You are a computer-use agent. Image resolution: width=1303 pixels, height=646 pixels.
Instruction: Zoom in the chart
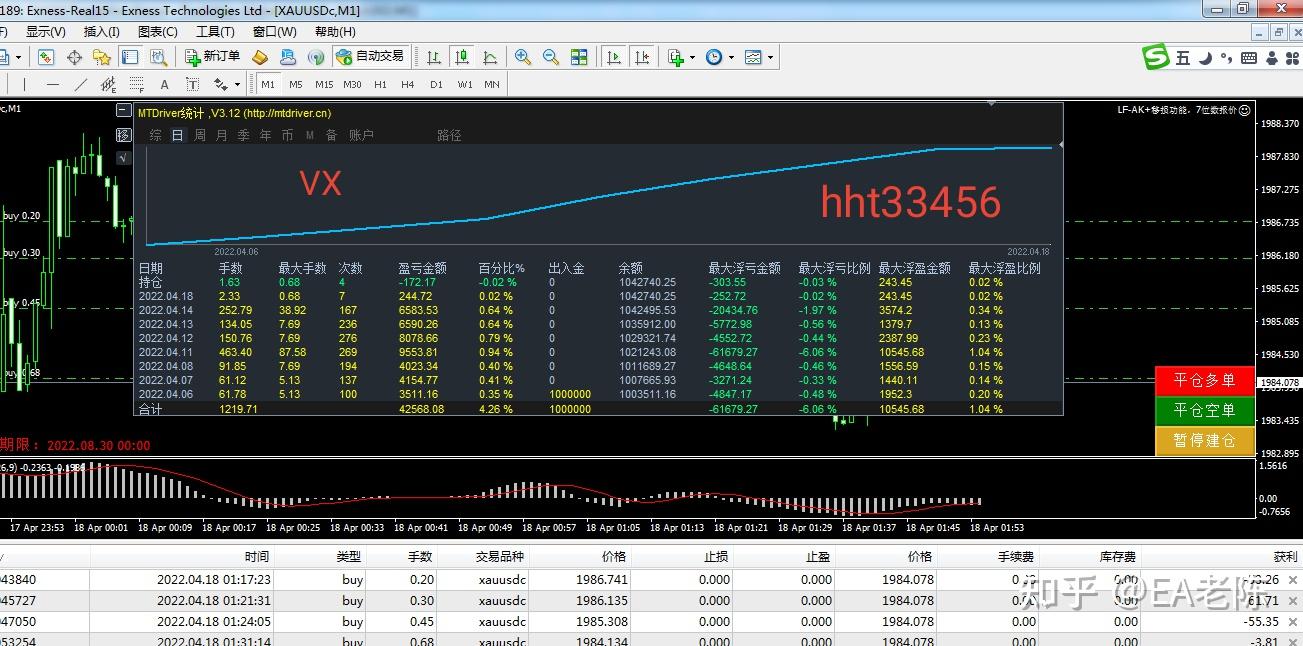(523, 57)
